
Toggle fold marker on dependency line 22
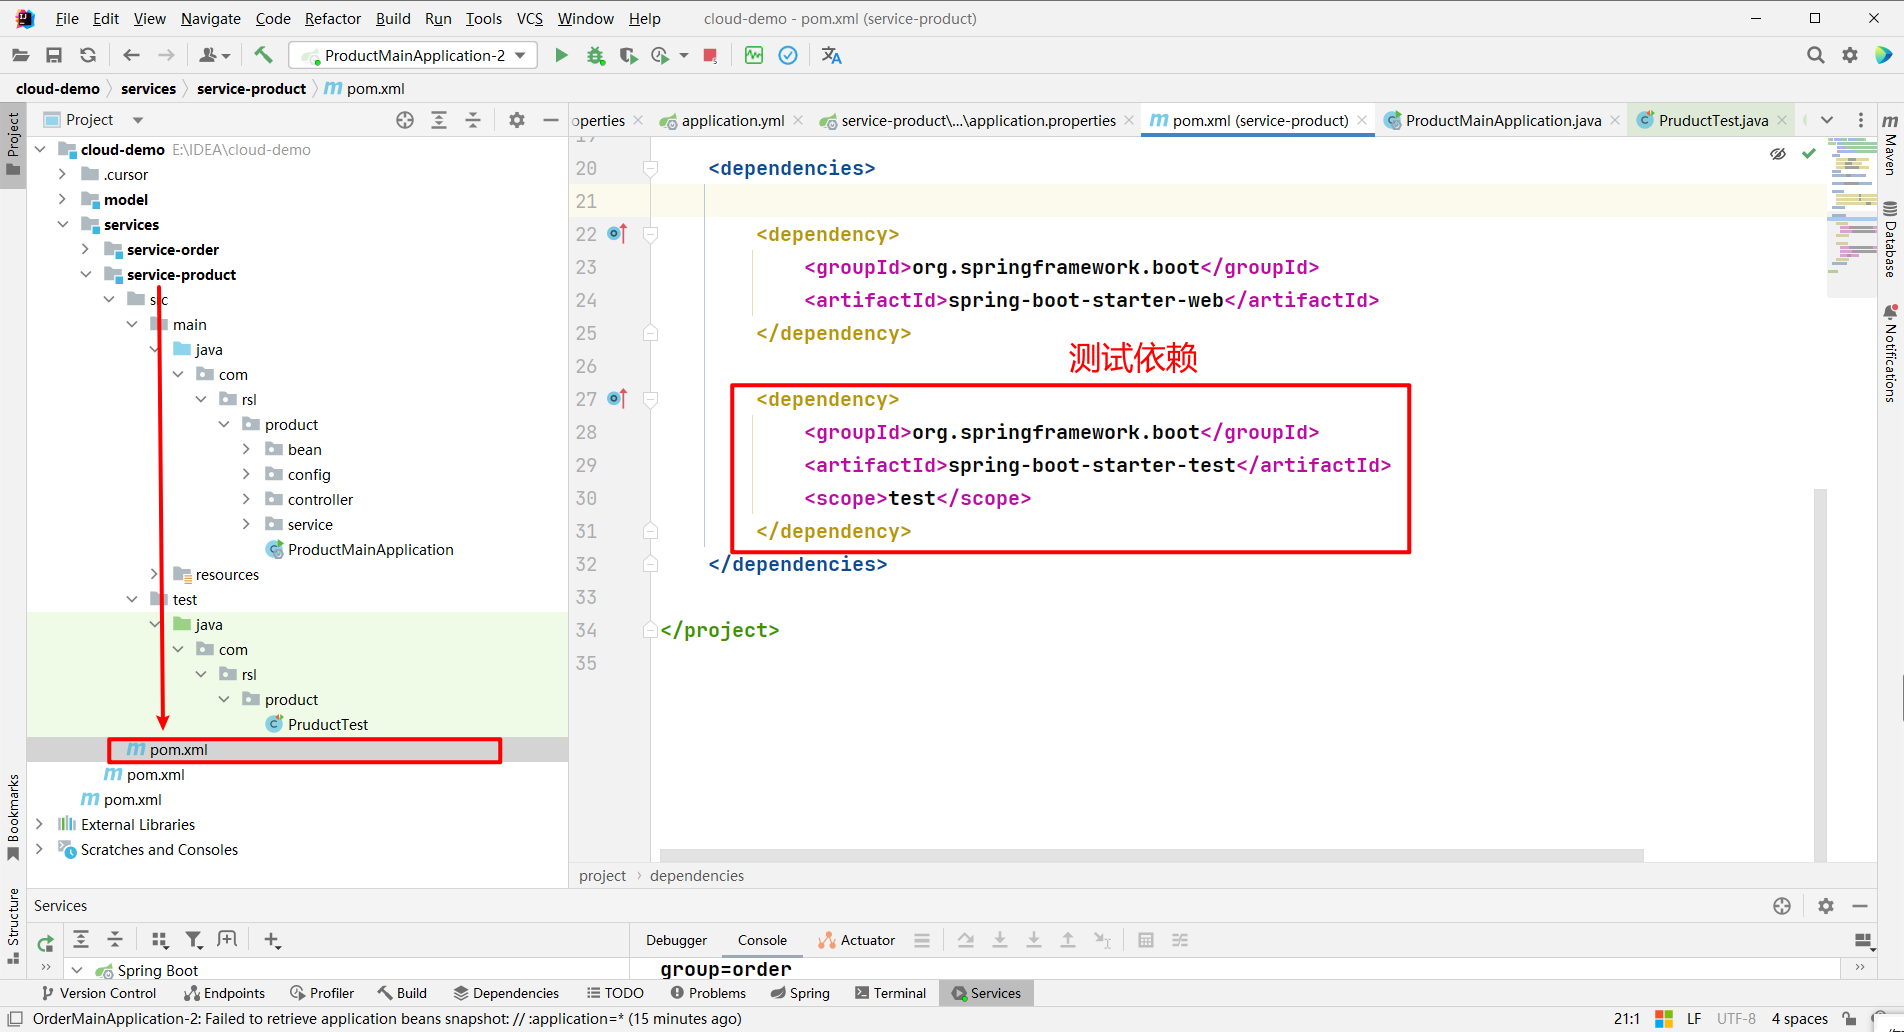(650, 234)
